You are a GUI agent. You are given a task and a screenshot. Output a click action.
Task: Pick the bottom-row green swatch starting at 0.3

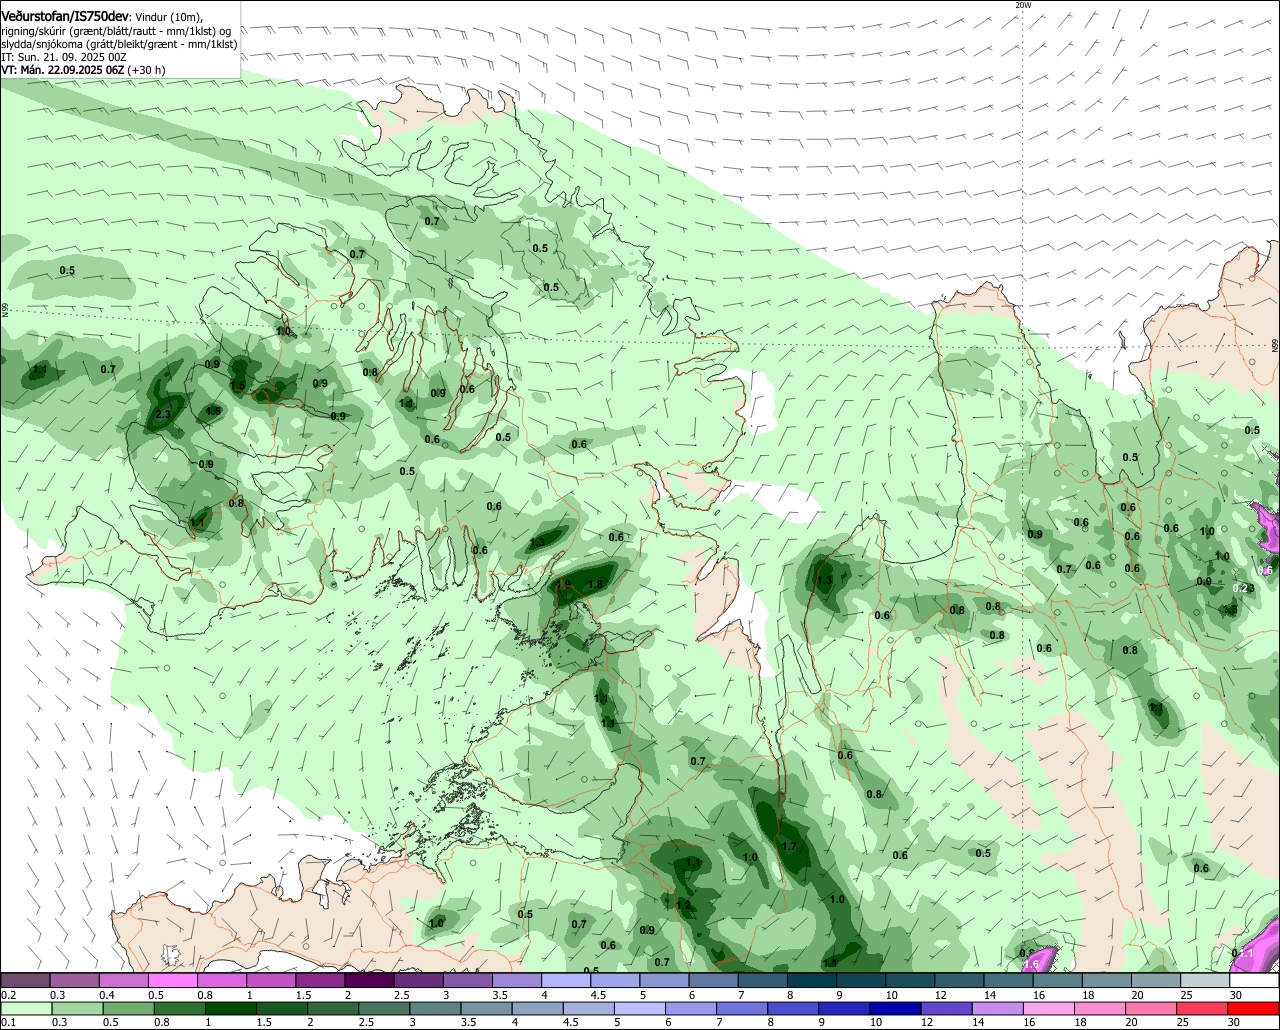pyautogui.click(x=75, y=1009)
